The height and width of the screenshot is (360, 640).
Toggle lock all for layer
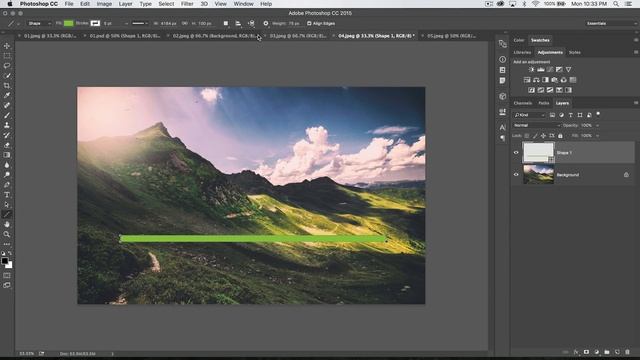pyautogui.click(x=560, y=136)
